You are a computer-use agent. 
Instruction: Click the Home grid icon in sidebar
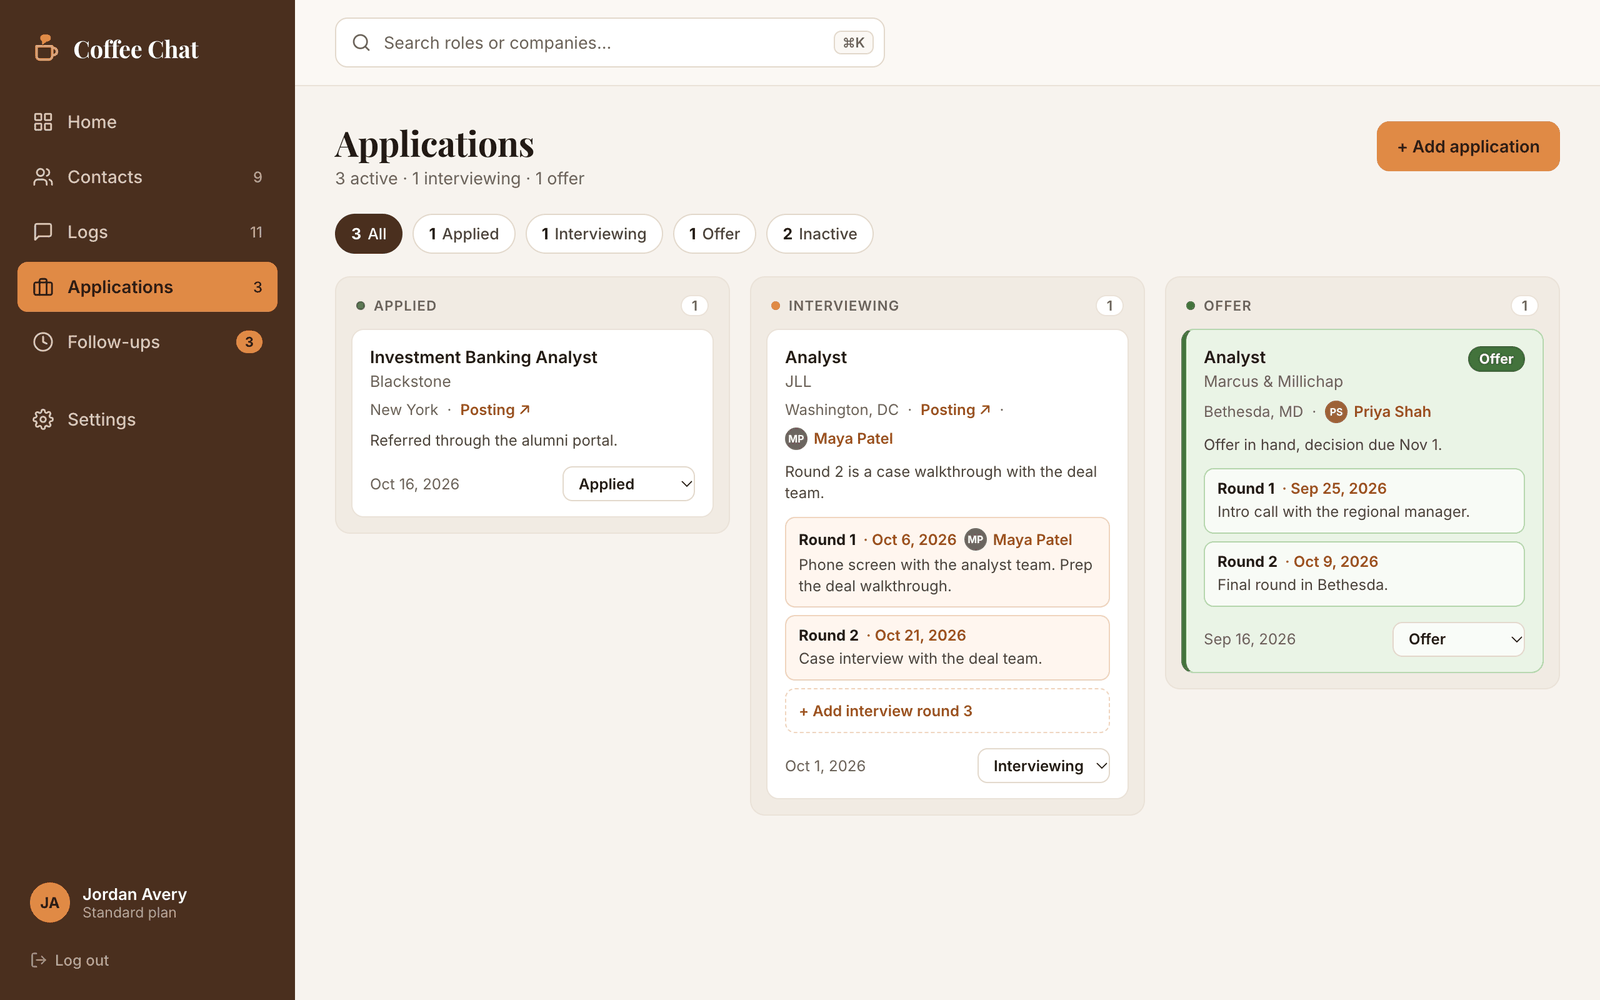[x=43, y=122]
